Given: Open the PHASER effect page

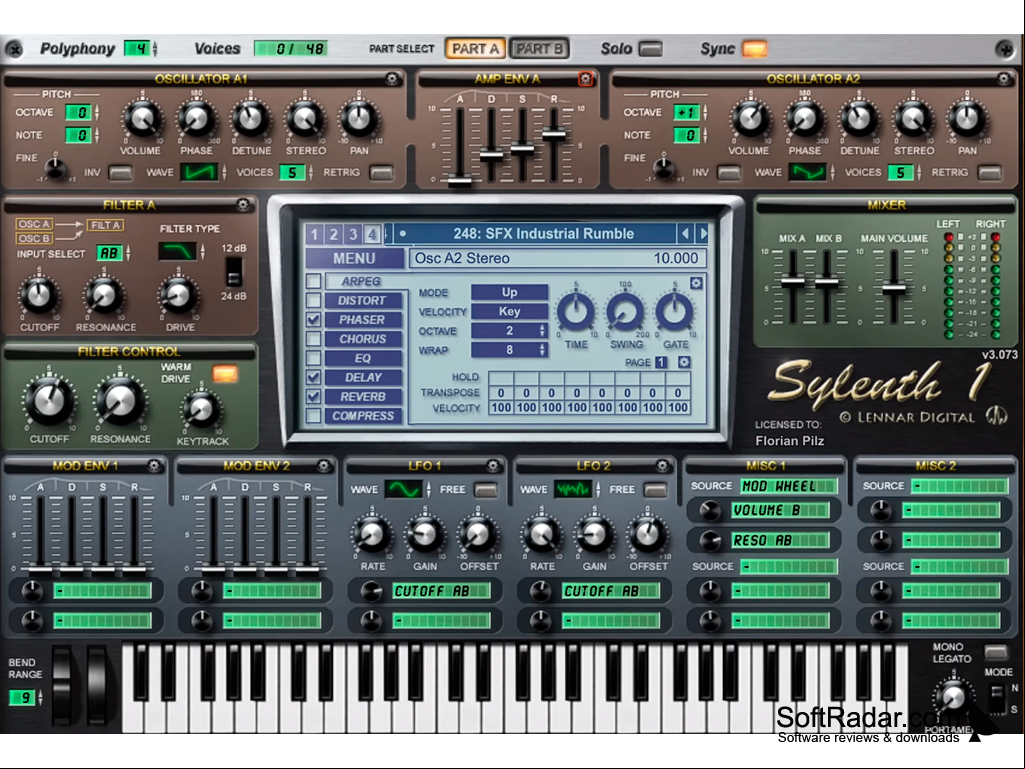Looking at the screenshot, I should [x=363, y=320].
